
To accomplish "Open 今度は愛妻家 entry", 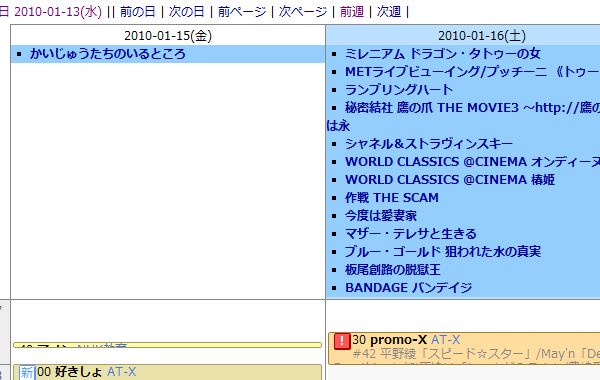I will [381, 216].
